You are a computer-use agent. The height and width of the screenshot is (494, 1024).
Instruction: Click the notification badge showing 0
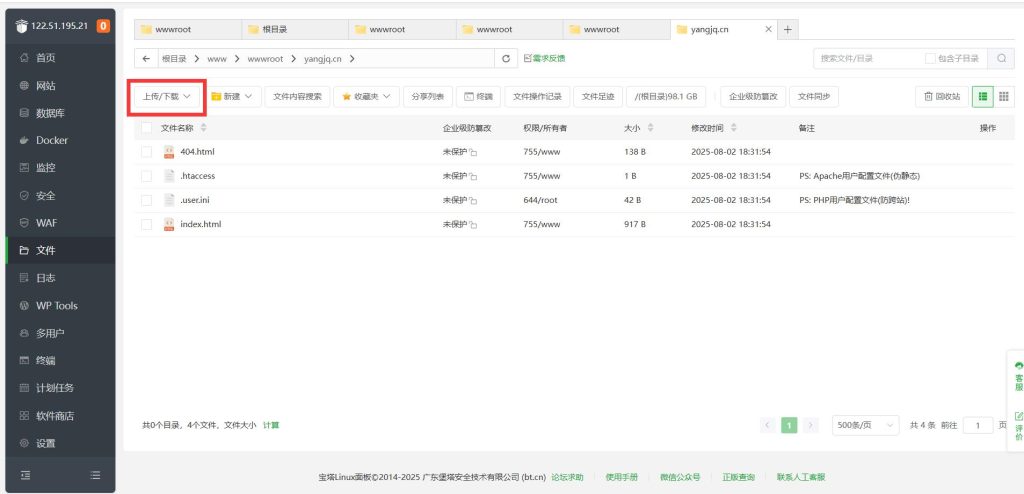tap(103, 26)
